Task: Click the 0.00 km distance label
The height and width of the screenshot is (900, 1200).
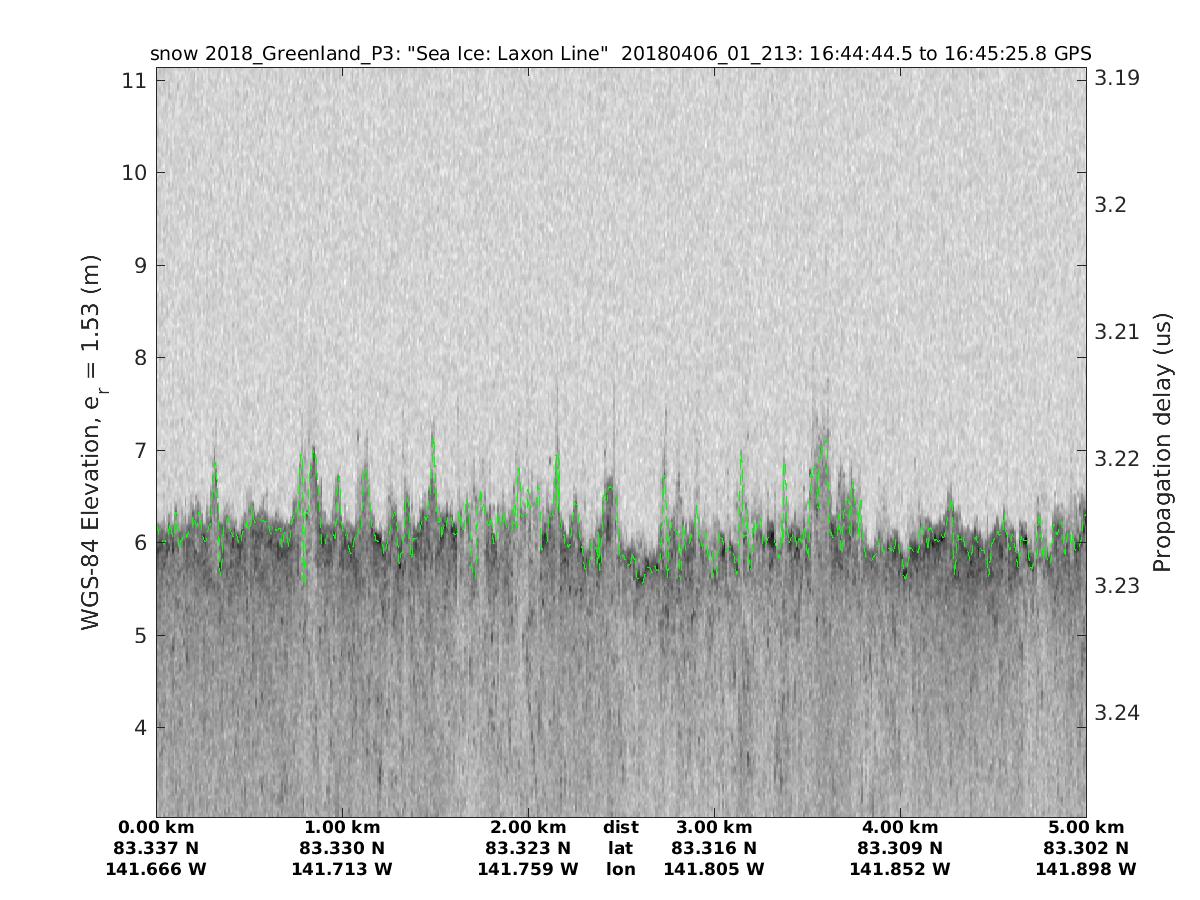Action: [156, 827]
